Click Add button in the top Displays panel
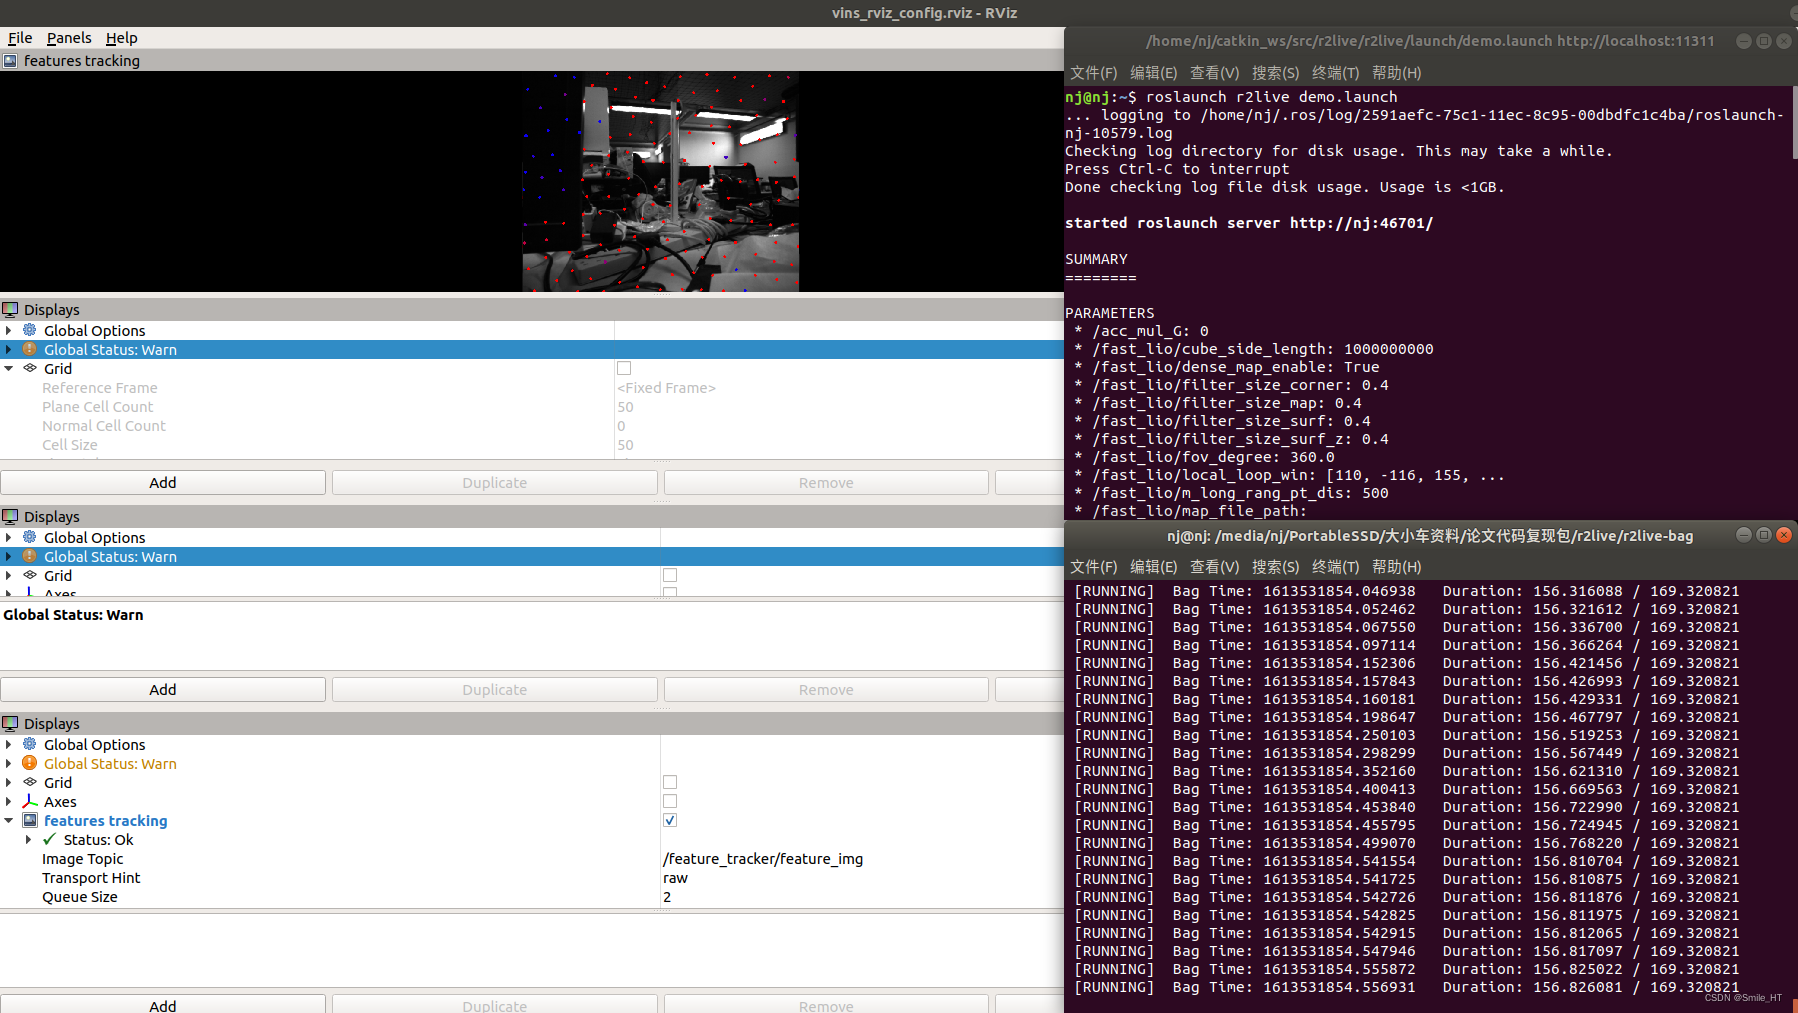This screenshot has width=1798, height=1013. (x=163, y=483)
